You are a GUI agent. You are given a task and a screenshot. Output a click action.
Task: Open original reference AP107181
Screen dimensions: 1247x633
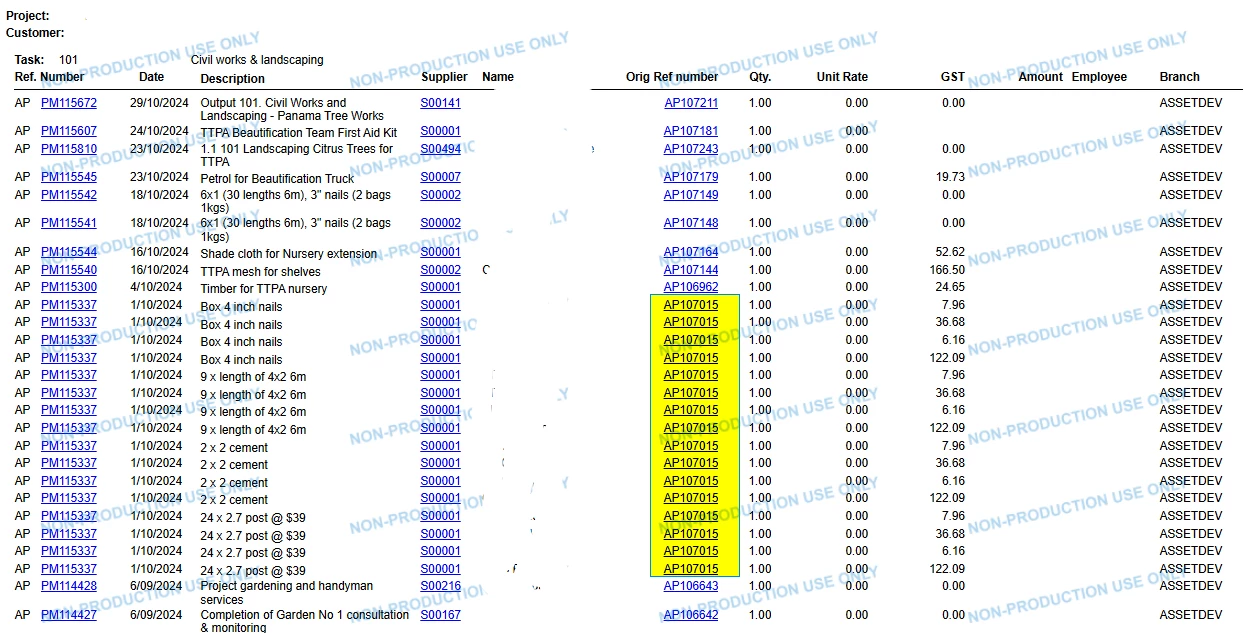(x=691, y=131)
